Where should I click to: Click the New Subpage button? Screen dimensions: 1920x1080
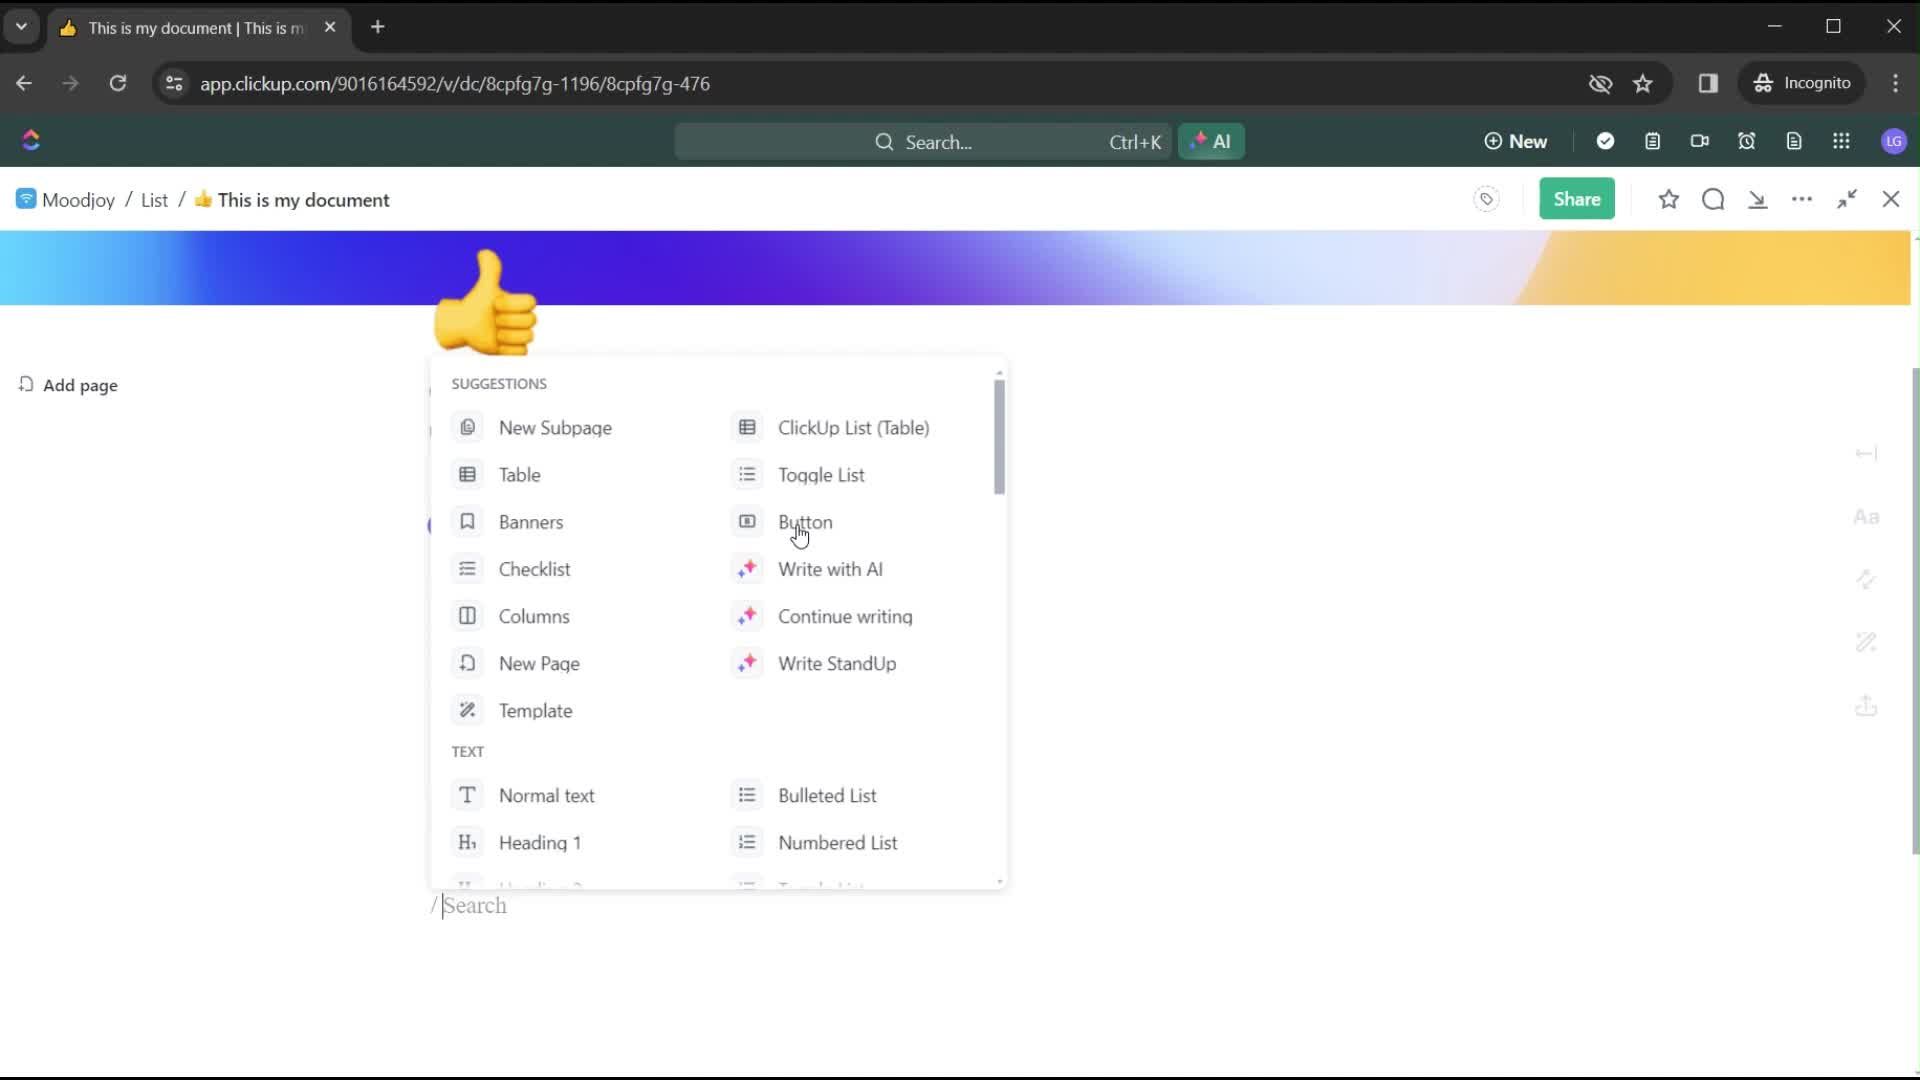555,427
